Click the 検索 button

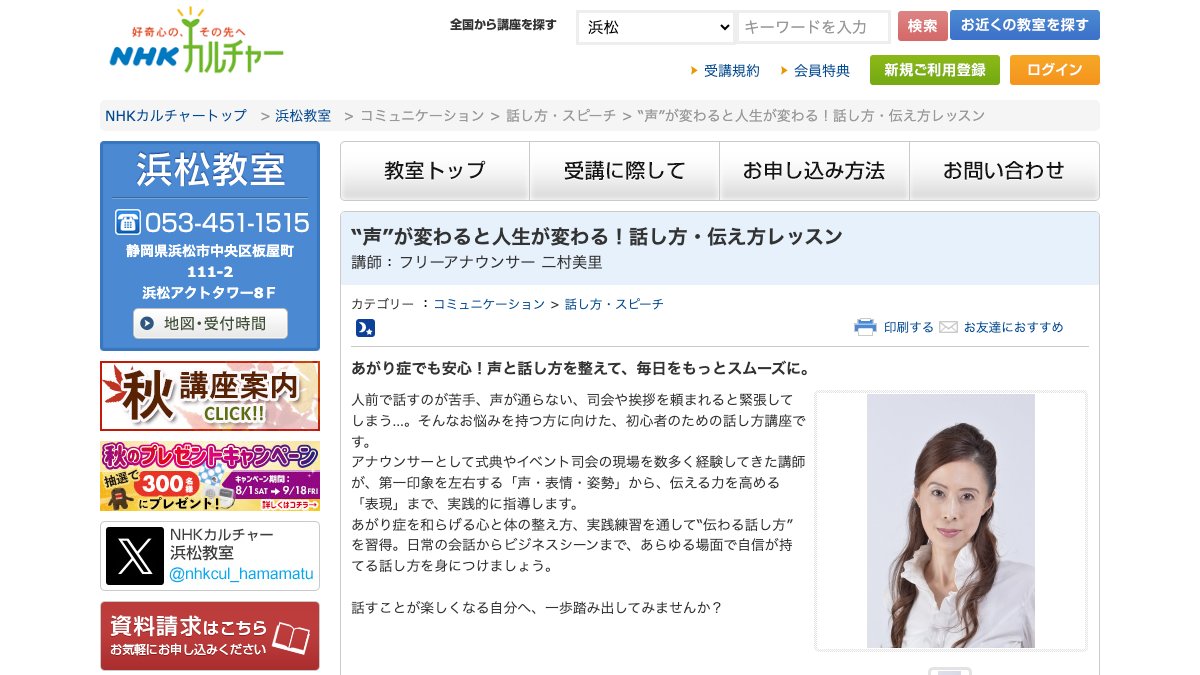[922, 26]
